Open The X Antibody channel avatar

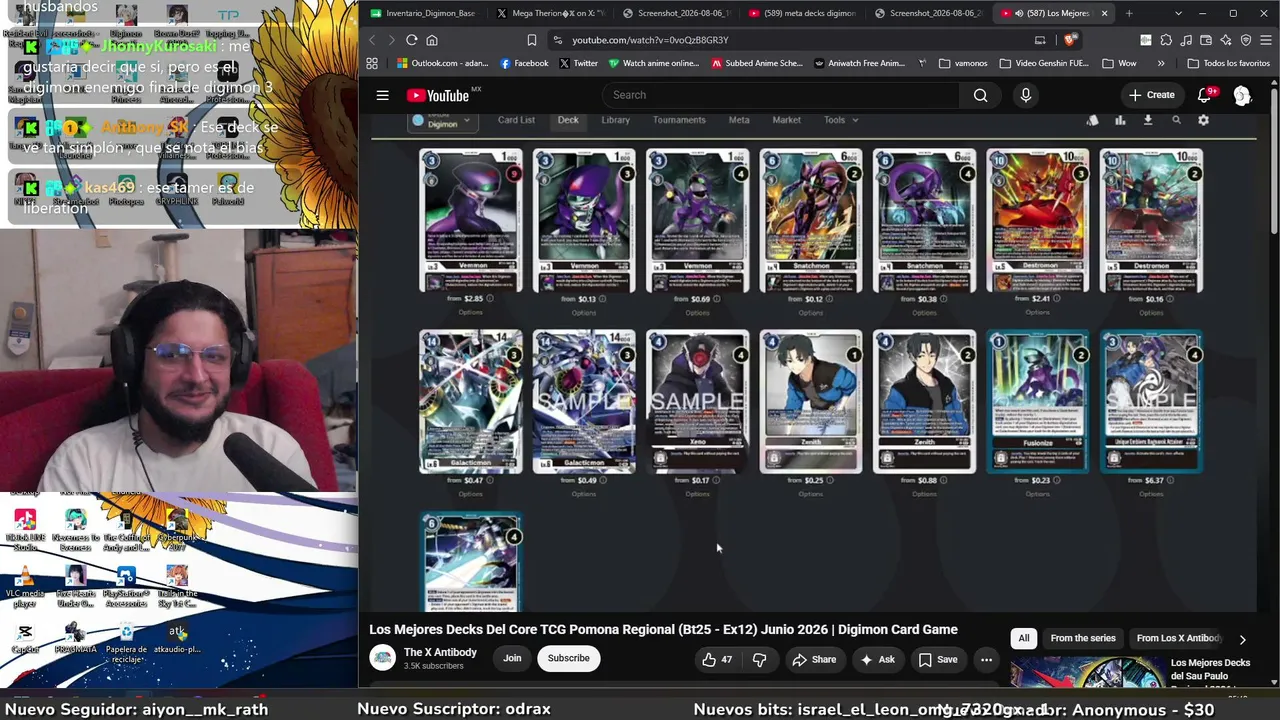point(383,658)
